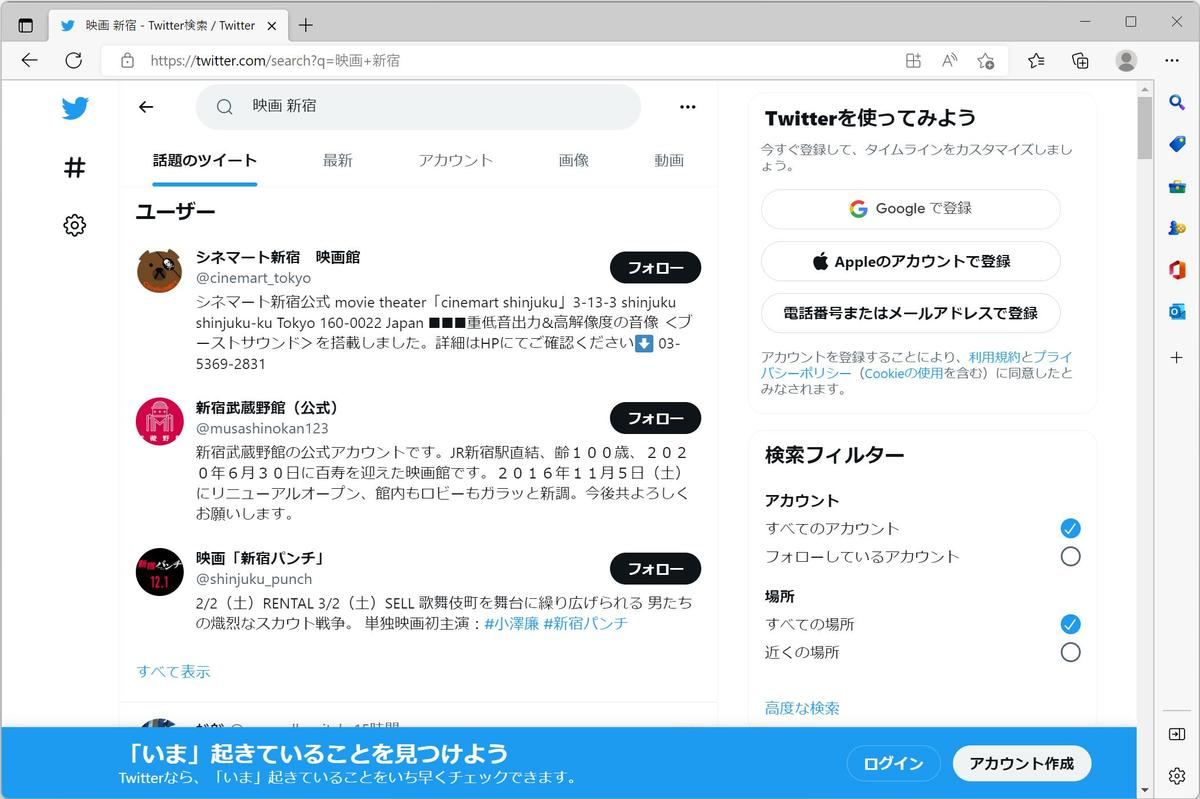The height and width of the screenshot is (799, 1200).
Task: View site information lock icon
Action: (x=127, y=60)
